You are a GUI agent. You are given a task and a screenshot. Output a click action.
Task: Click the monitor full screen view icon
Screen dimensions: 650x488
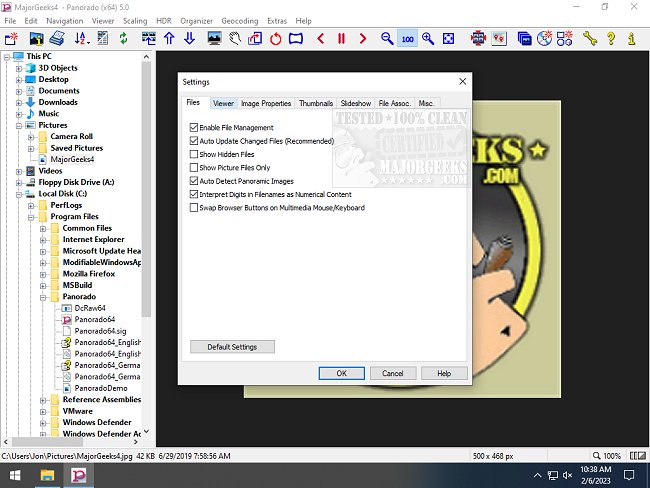(x=214, y=39)
